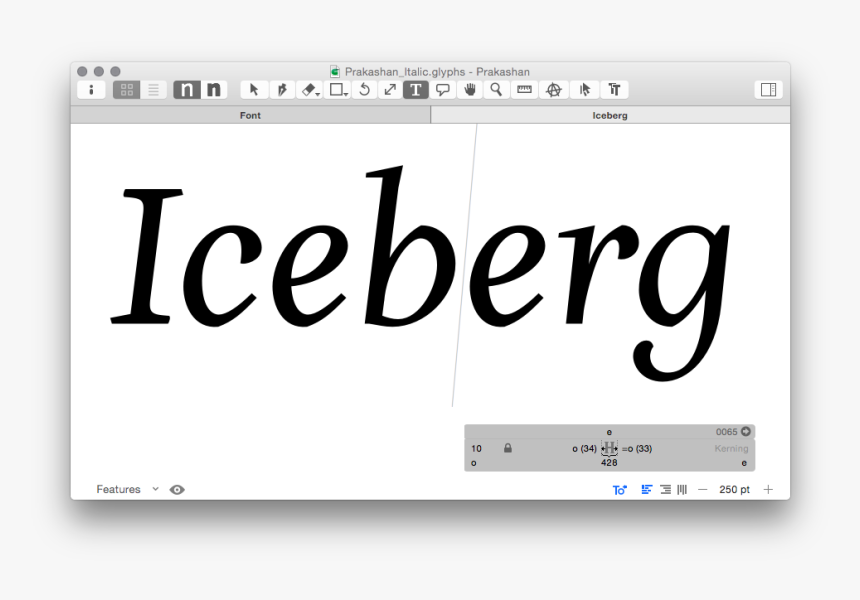Open the Font Info button
Image resolution: width=860 pixels, height=600 pixels.
click(91, 89)
